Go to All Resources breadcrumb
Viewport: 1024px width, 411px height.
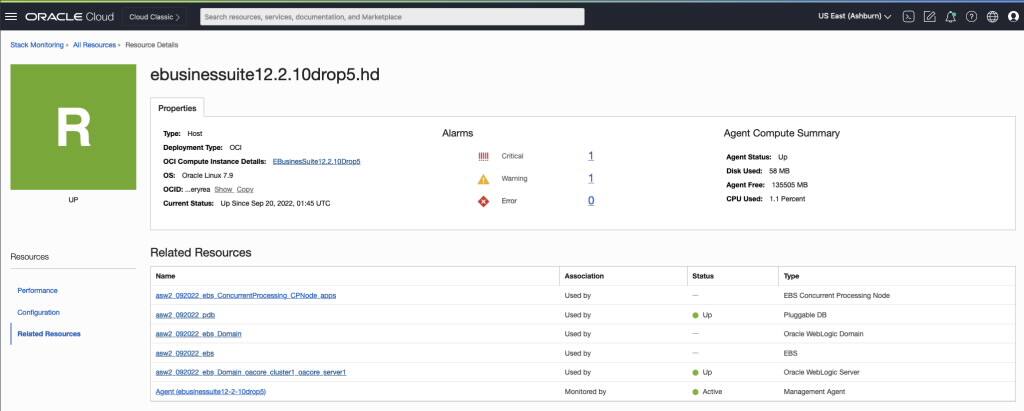(94, 45)
